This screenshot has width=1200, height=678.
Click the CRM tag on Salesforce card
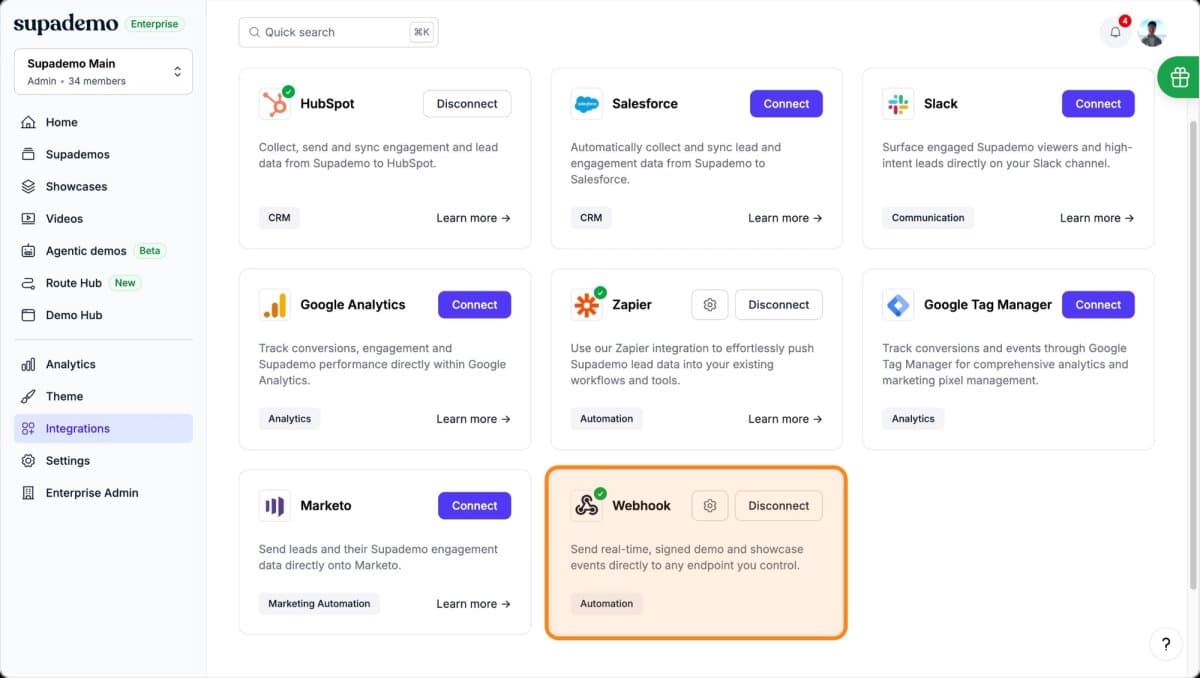click(x=591, y=218)
